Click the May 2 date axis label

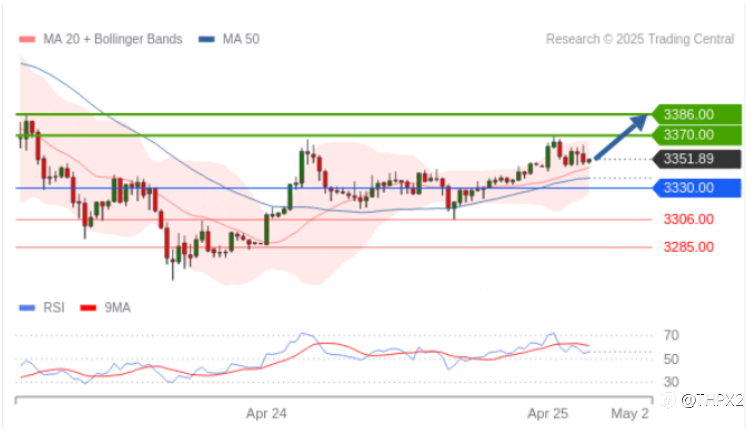tap(630, 413)
